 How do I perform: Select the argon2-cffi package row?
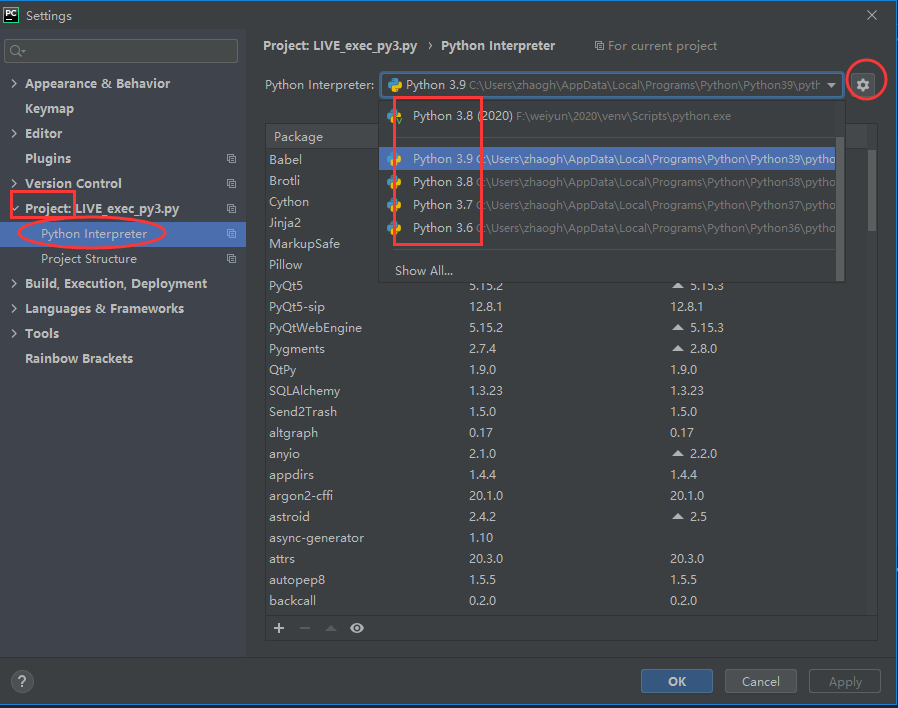(x=567, y=496)
